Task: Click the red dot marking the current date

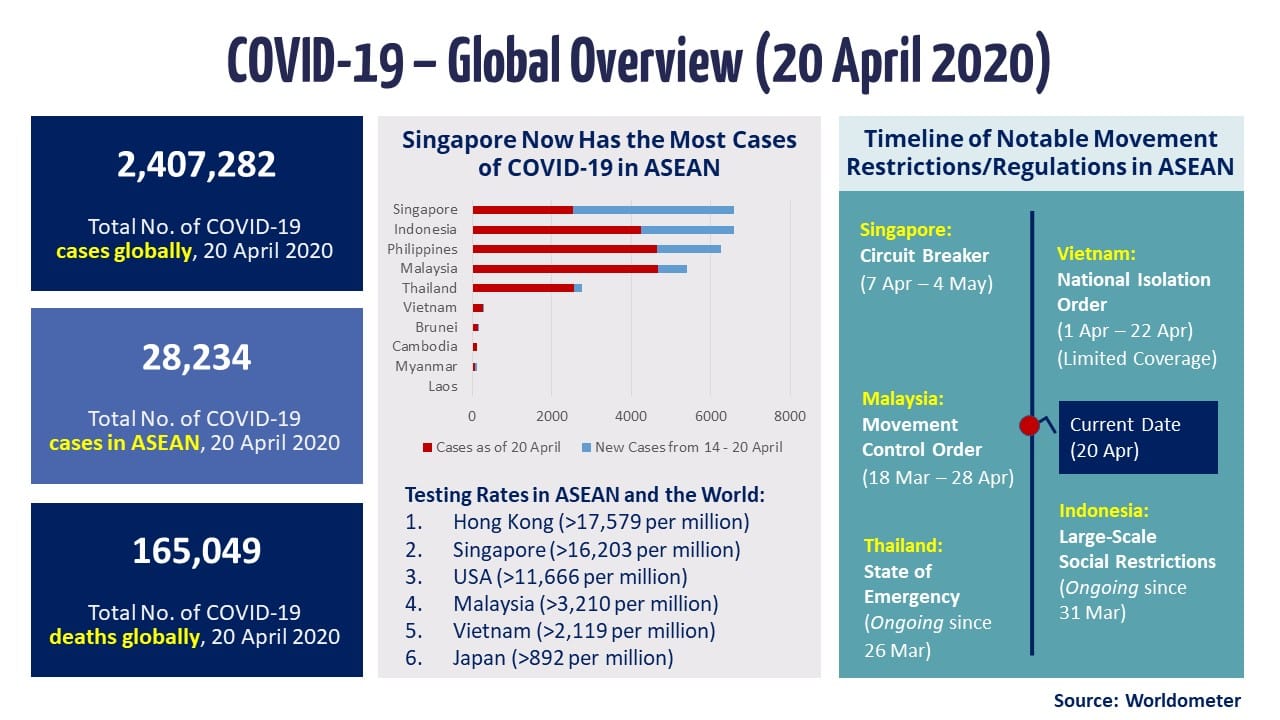Action: tap(1030, 424)
